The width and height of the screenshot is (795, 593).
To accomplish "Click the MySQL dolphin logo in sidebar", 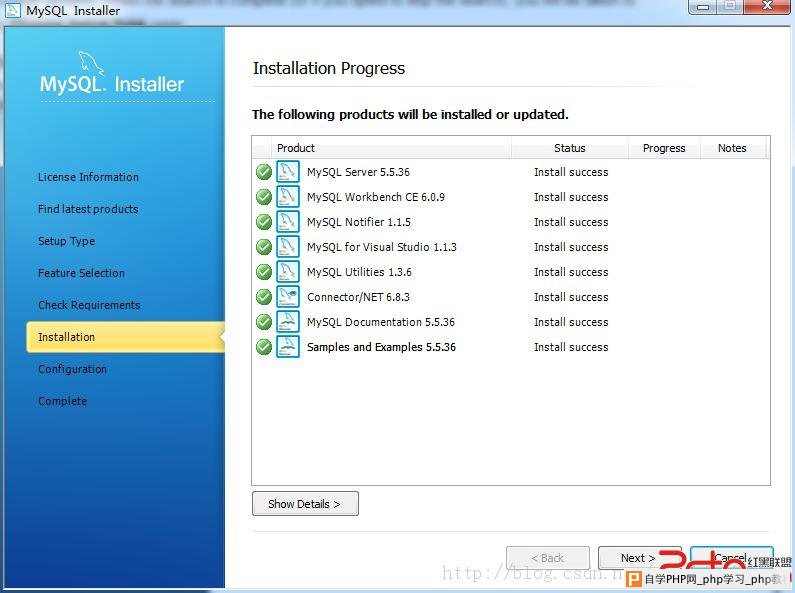I will [91, 63].
